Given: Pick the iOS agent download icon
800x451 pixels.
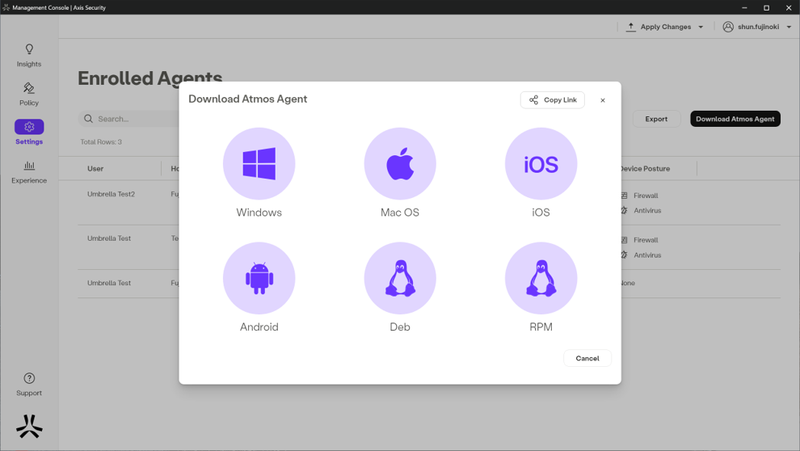Looking at the screenshot, I should (541, 164).
